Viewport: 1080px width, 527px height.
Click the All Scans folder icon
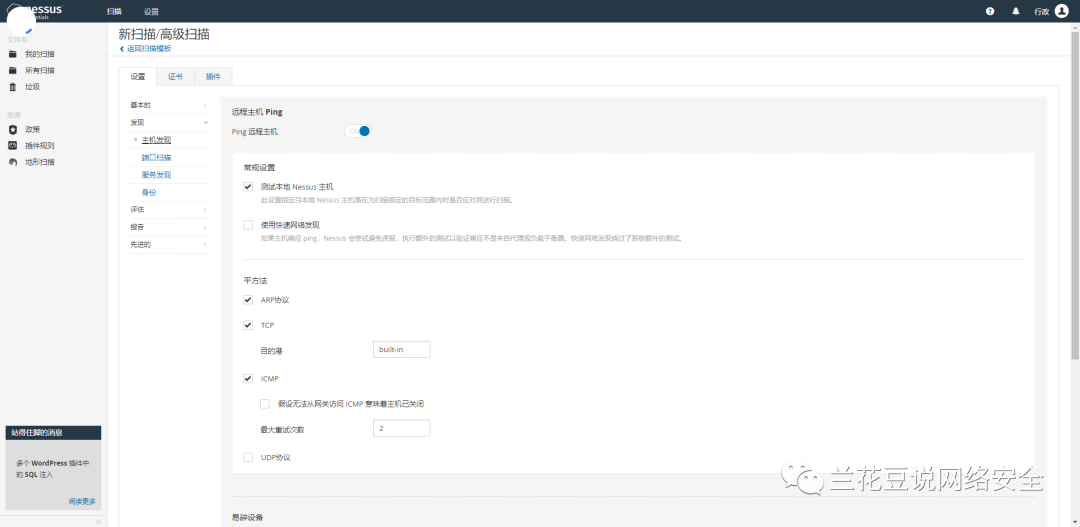13,70
